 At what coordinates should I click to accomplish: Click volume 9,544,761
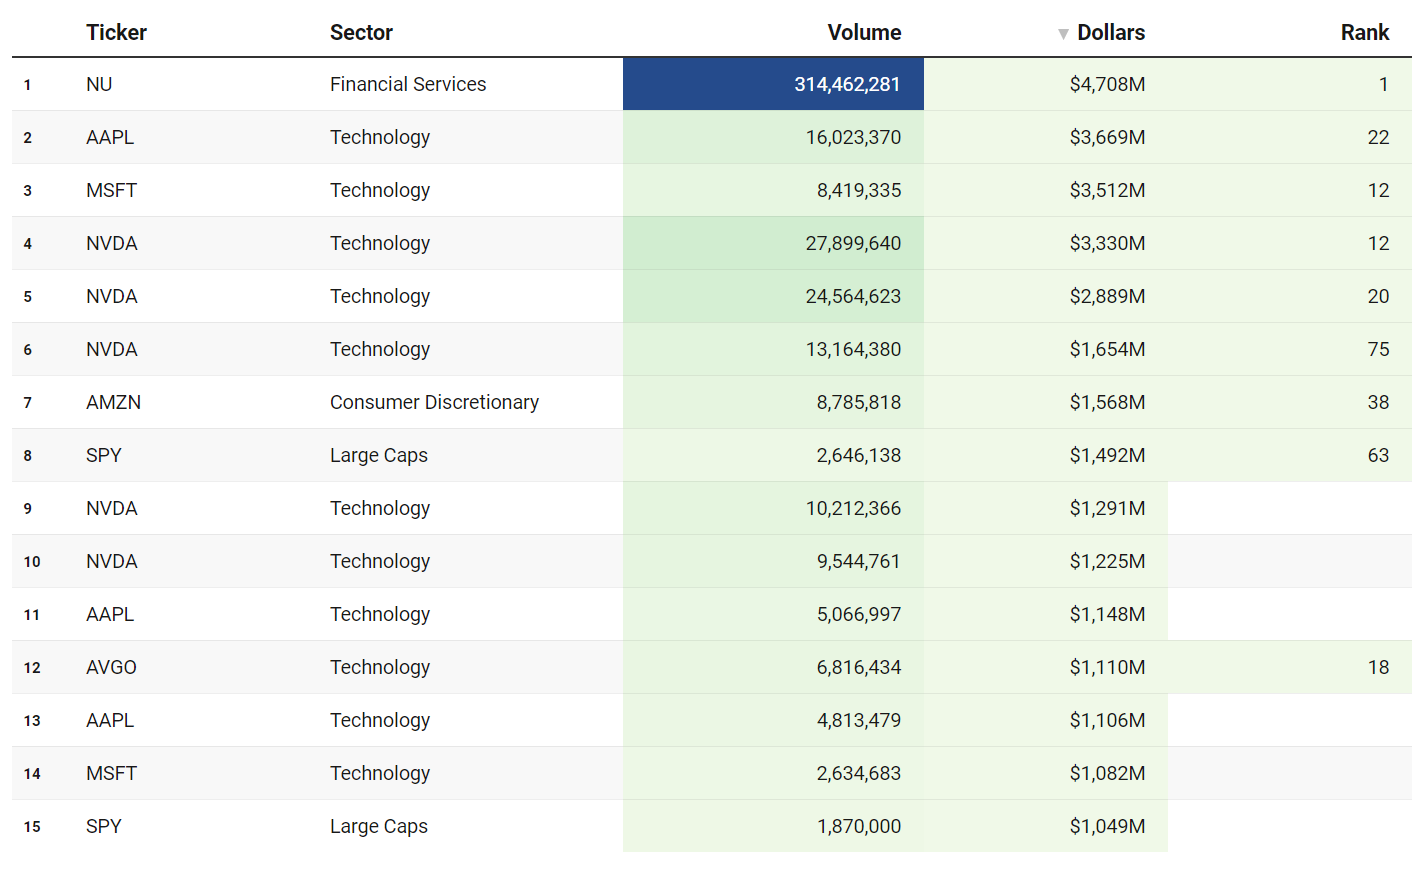[859, 562]
